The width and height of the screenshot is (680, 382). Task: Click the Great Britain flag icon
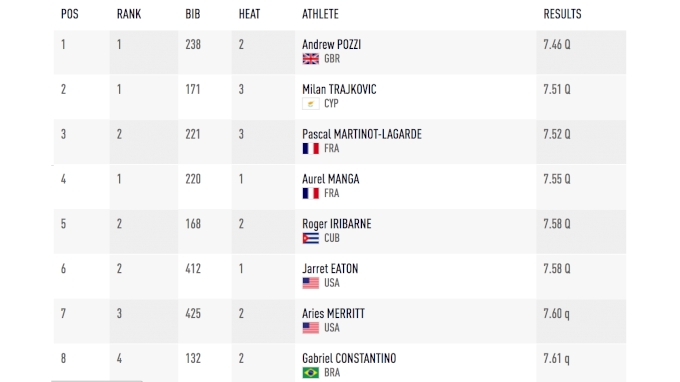311,59
